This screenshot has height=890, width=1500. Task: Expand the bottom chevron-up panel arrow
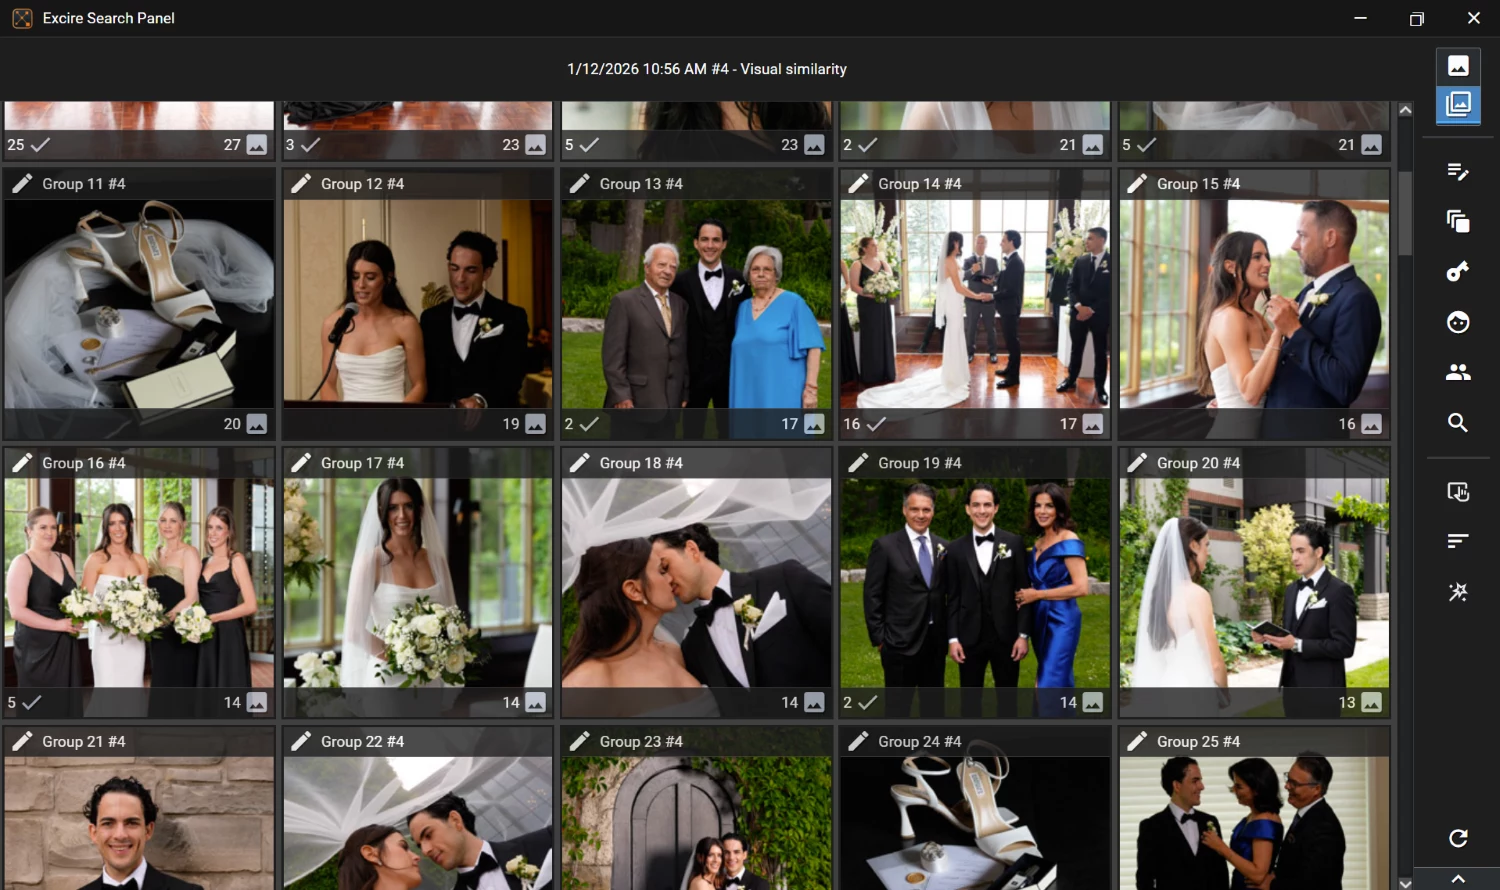point(1458,878)
